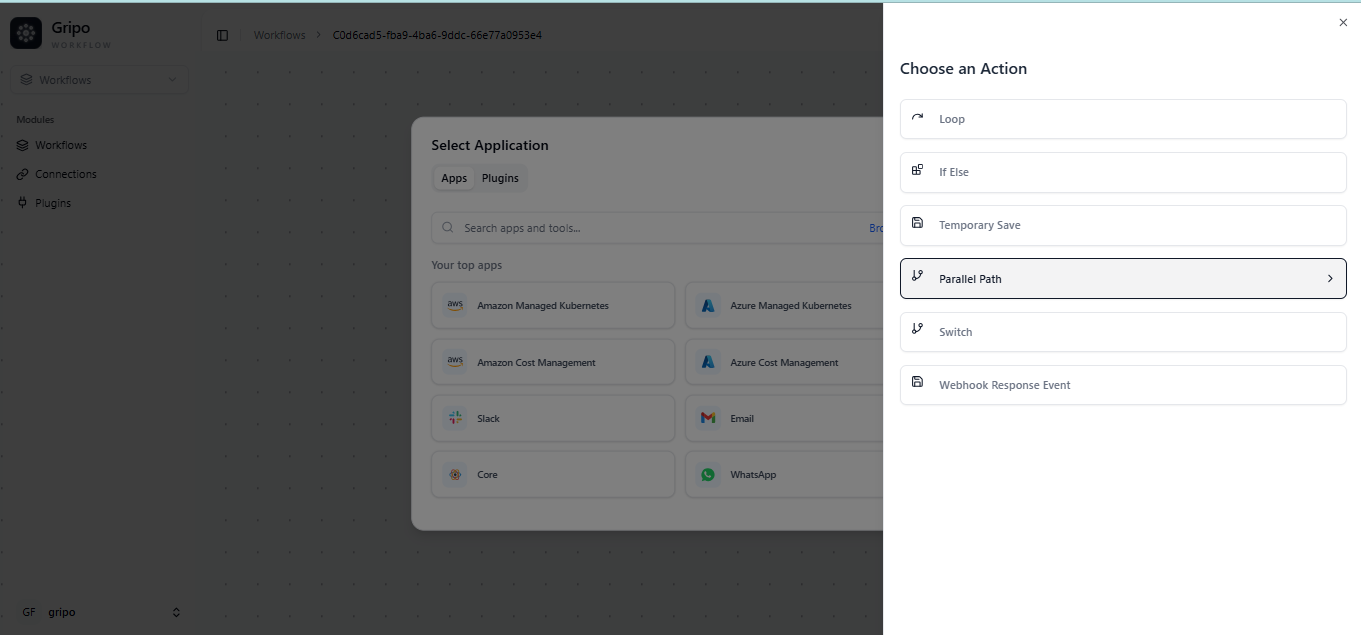The width and height of the screenshot is (1361, 635).
Task: Click the Switch branch icon
Action: pos(917,330)
